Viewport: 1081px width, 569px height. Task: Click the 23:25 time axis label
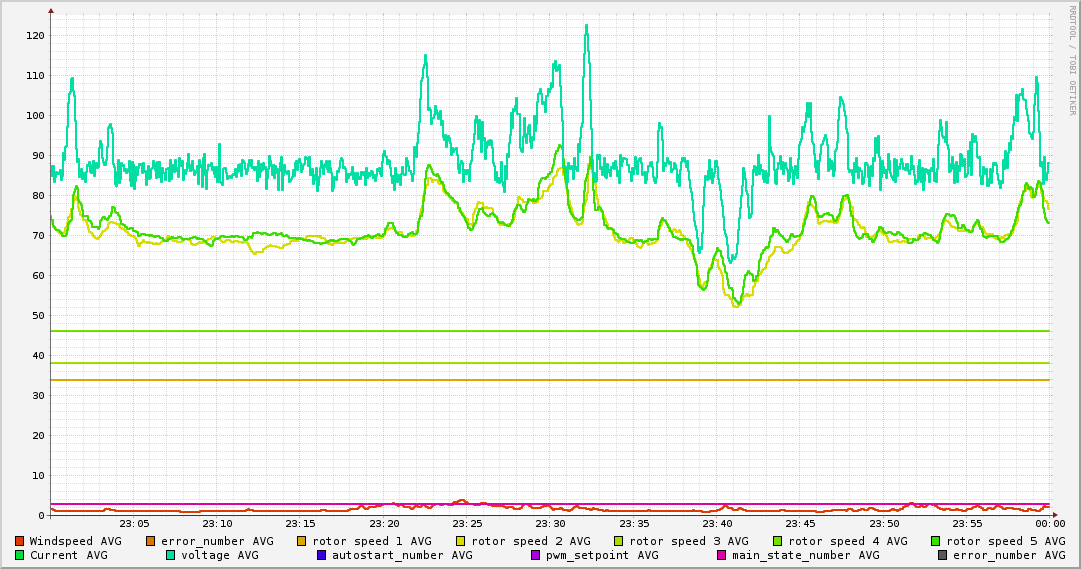467,524
